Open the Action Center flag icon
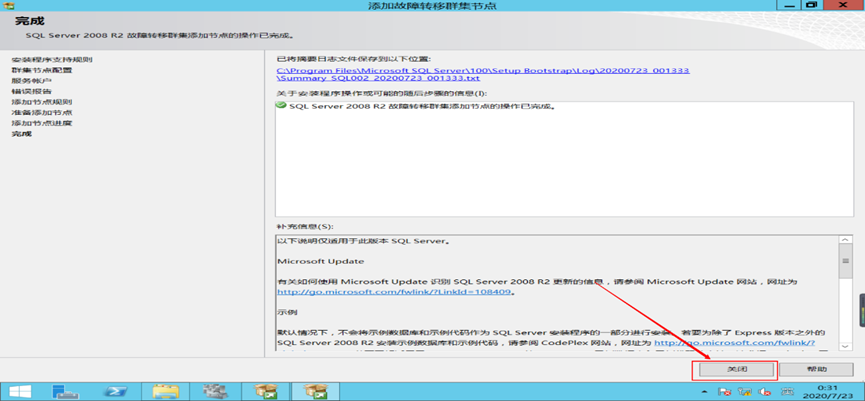Viewport: 865px width, 401px height. tap(725, 392)
